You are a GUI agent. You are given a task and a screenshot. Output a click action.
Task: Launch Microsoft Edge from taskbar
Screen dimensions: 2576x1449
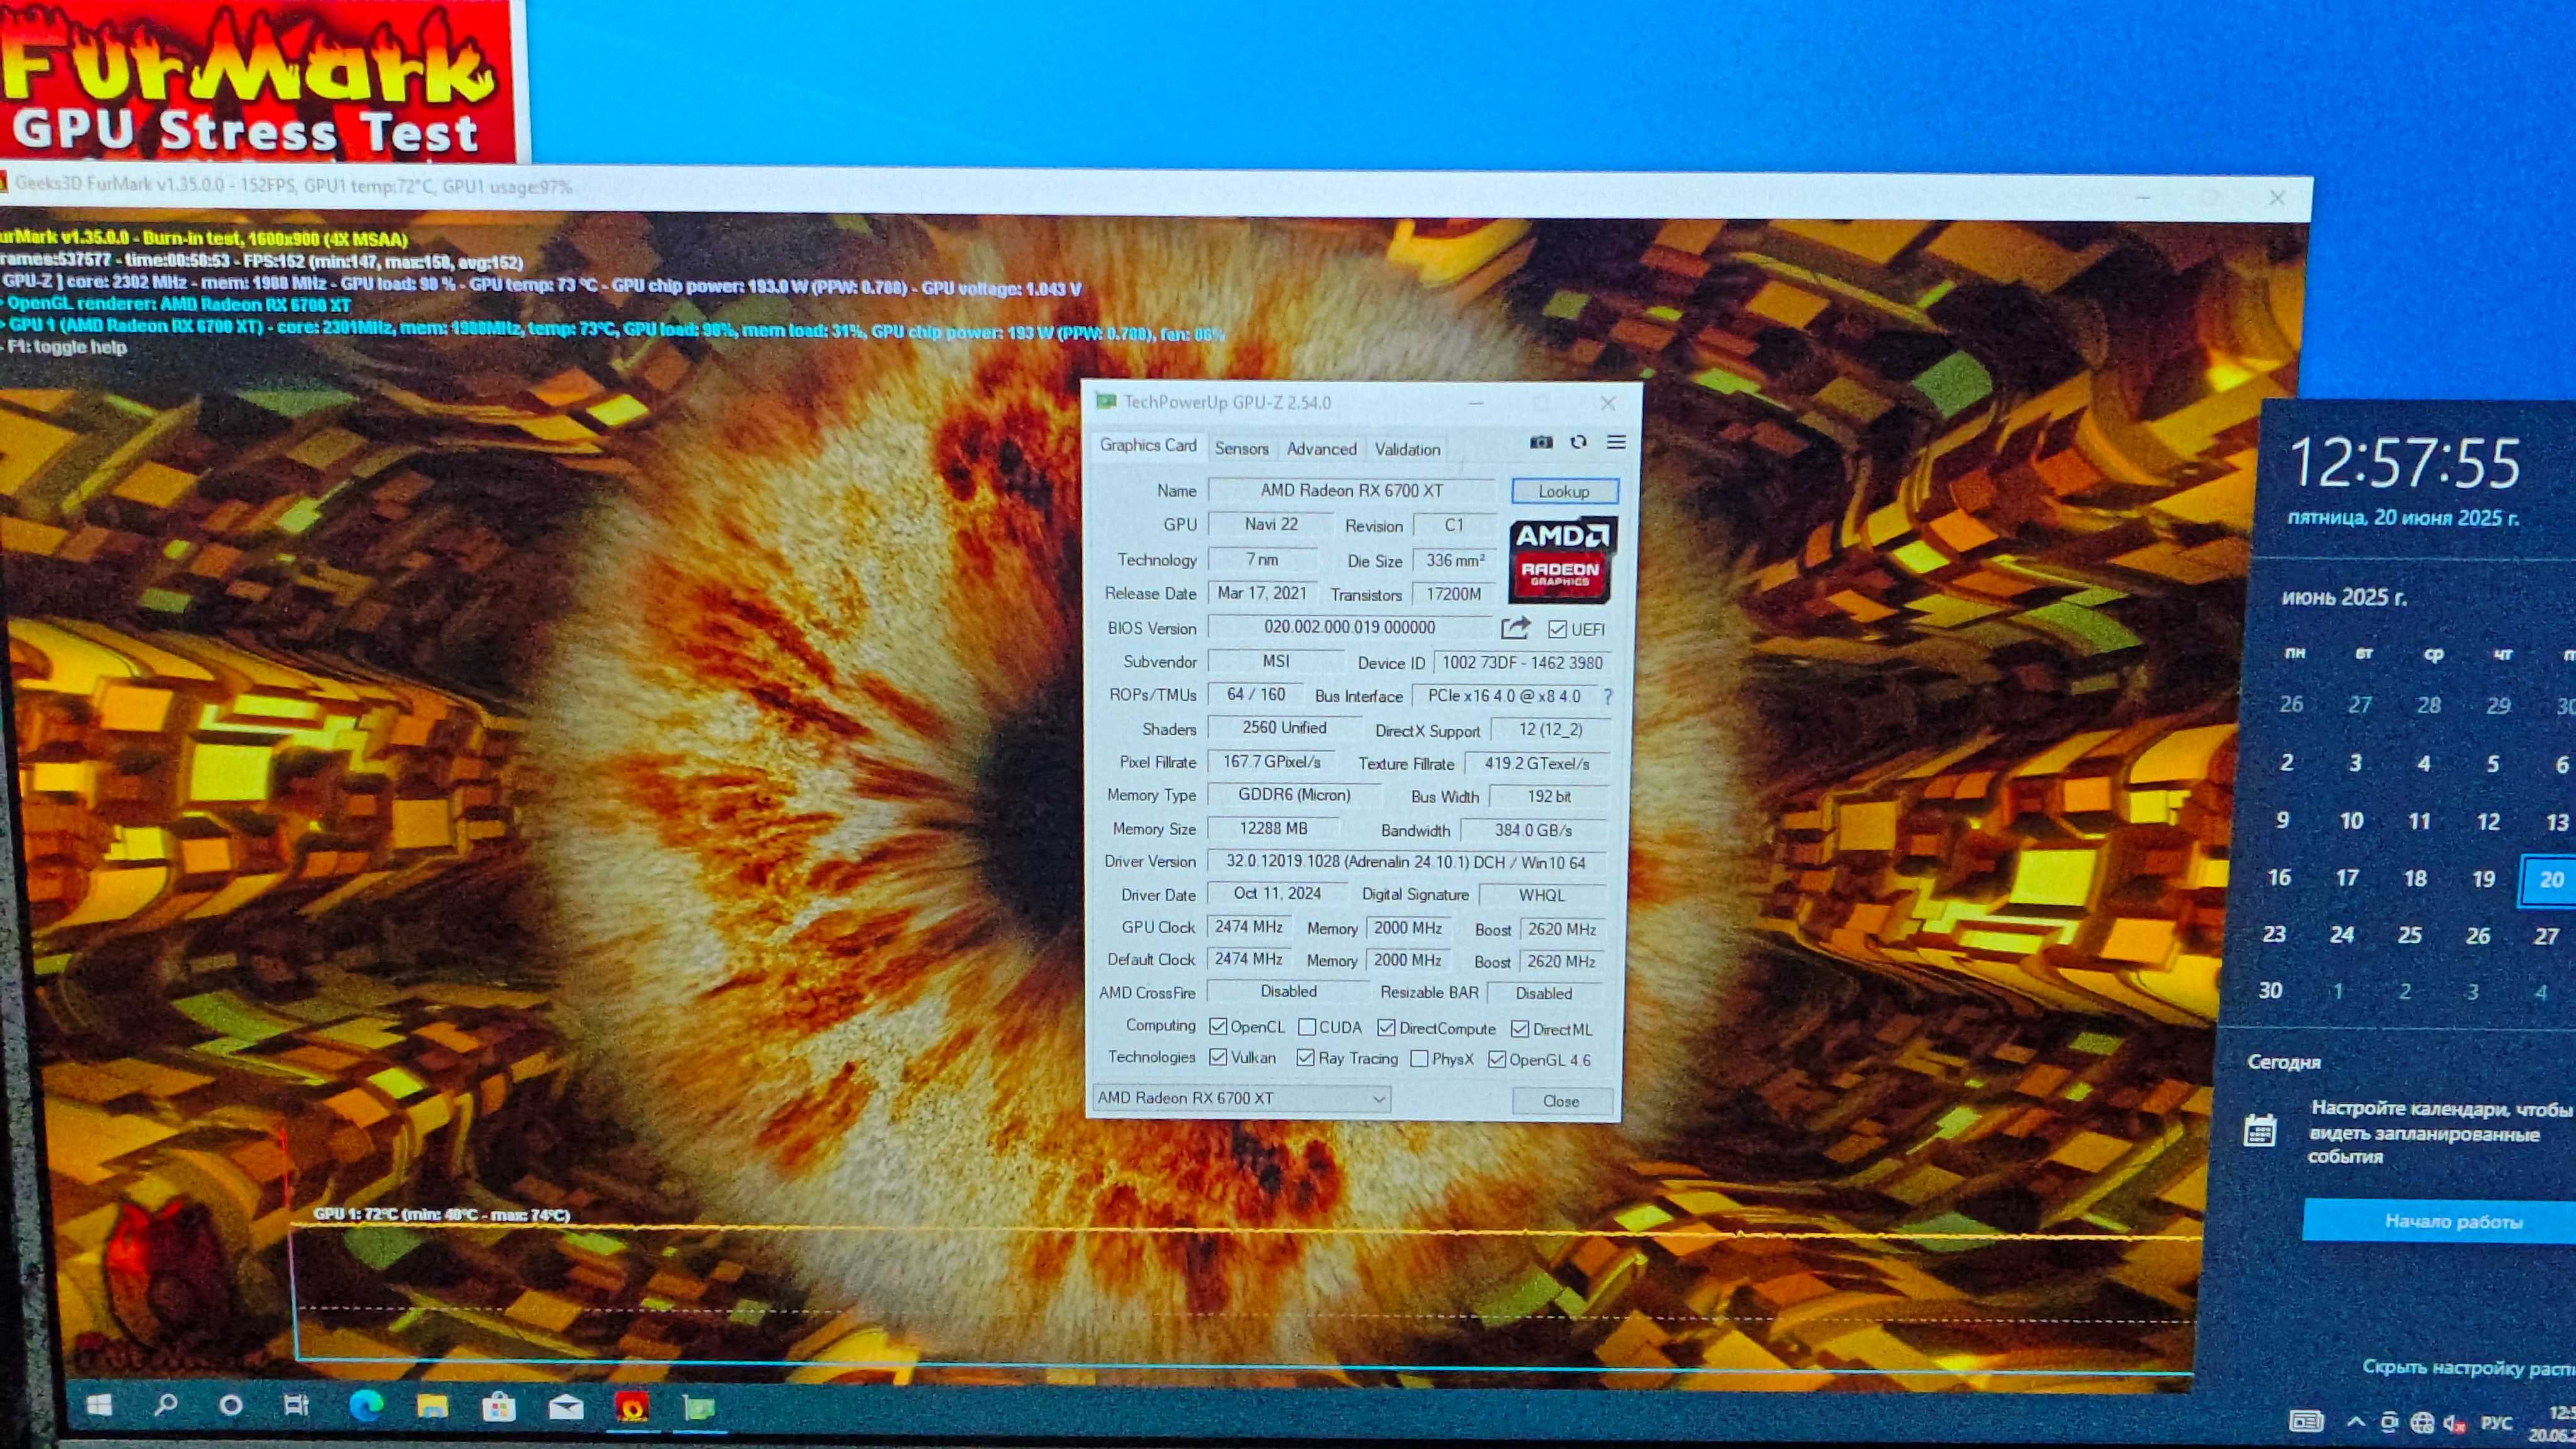pos(366,1407)
